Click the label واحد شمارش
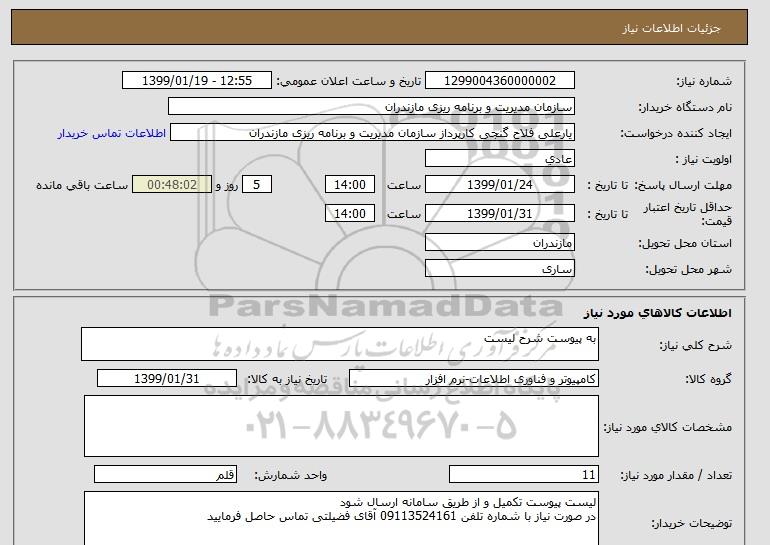This screenshot has height=545, width=770. coord(290,475)
